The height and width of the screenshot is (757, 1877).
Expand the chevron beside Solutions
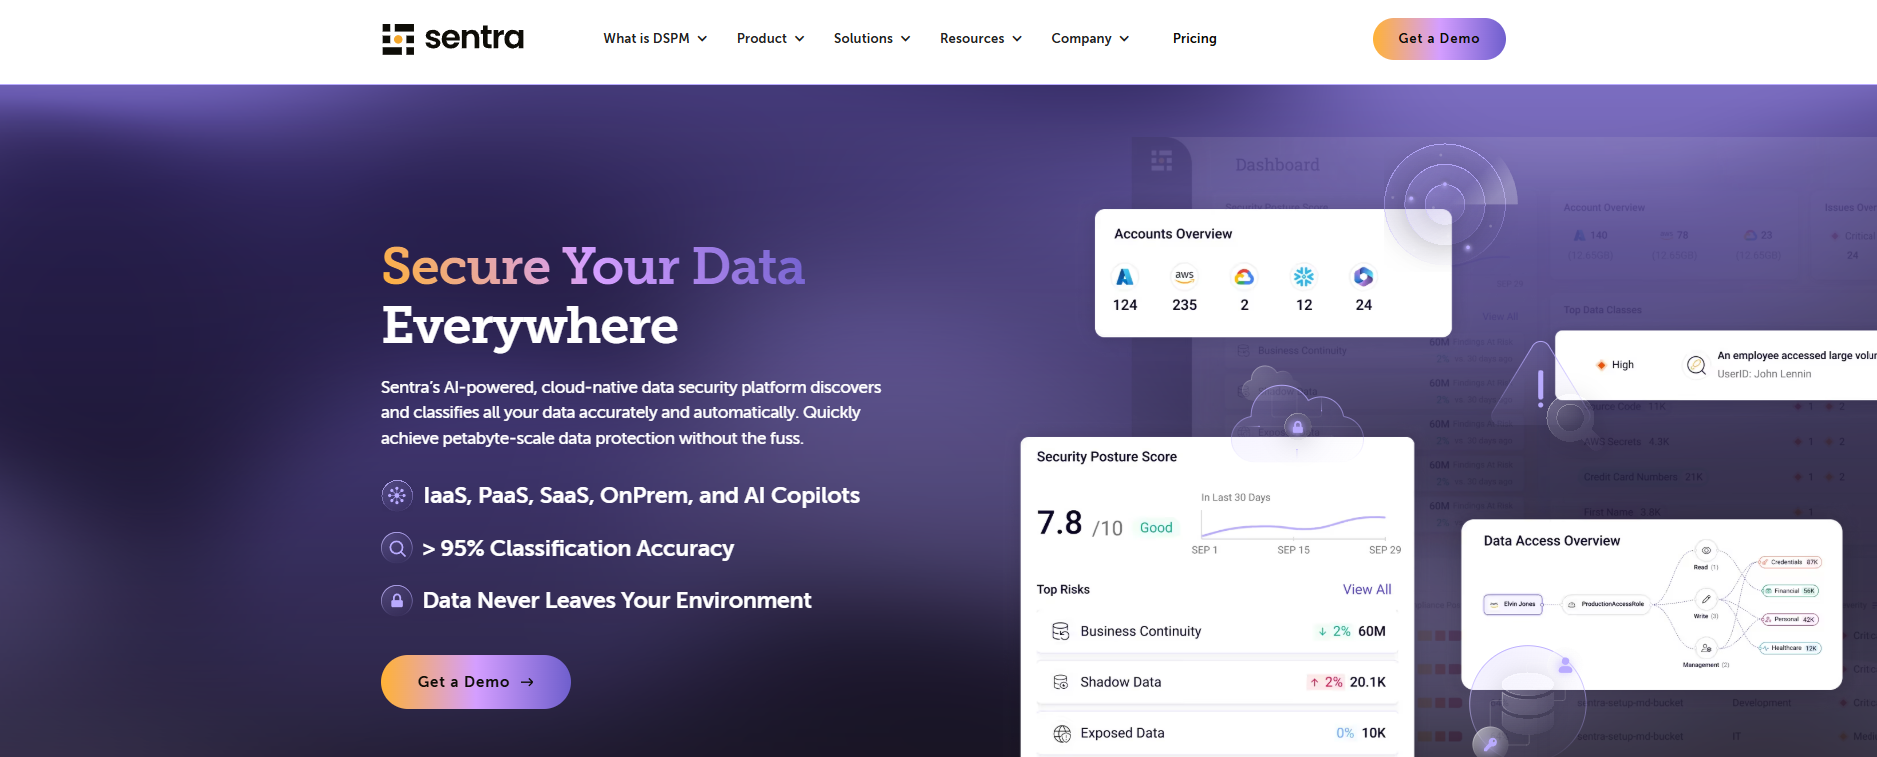pyautogui.click(x=905, y=39)
